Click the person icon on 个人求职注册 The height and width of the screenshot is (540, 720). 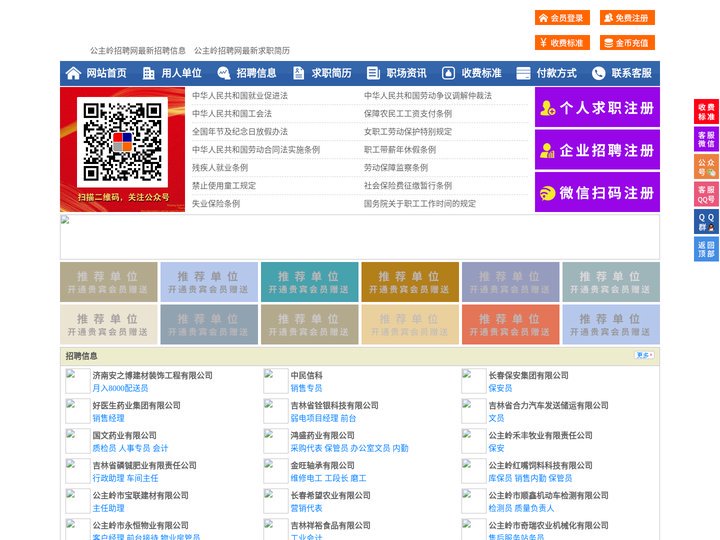point(547,108)
